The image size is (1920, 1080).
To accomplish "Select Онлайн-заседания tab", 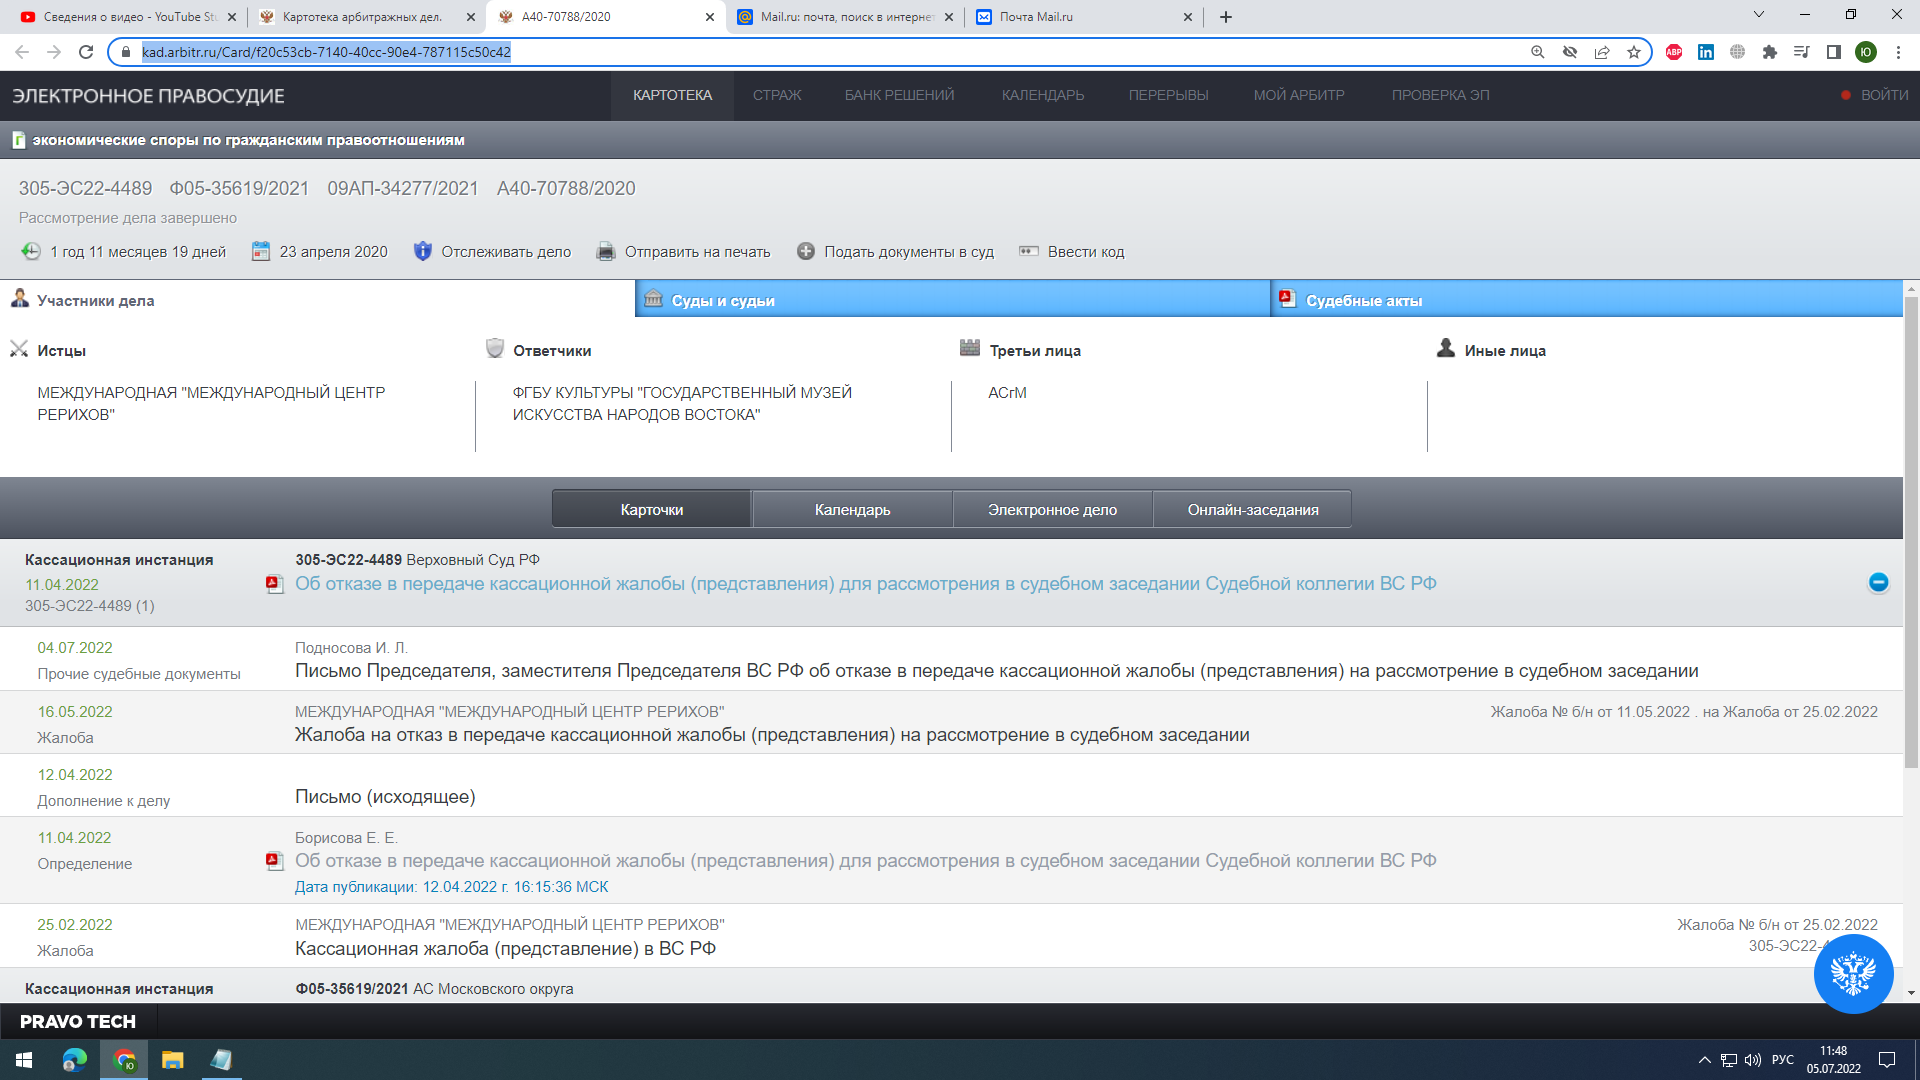I will tap(1252, 510).
